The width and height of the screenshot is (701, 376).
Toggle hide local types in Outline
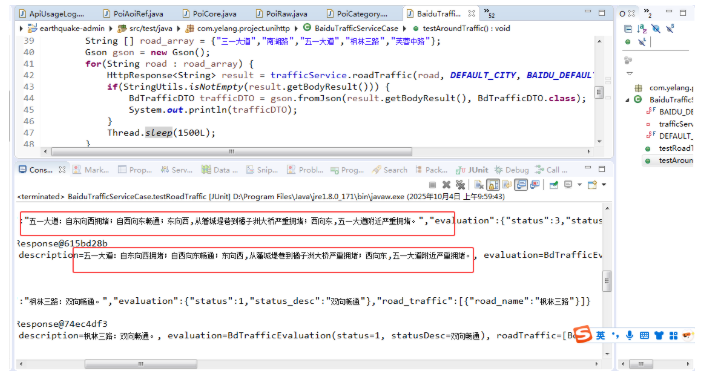point(642,42)
